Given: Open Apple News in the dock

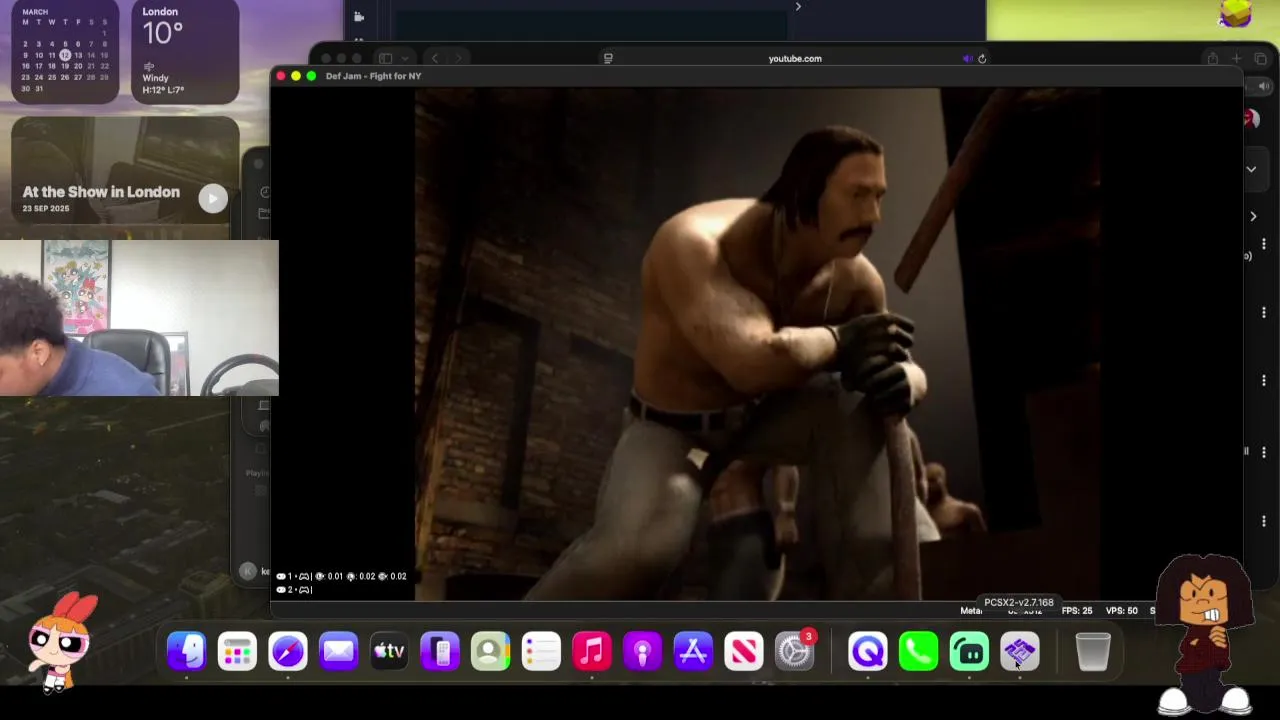Looking at the screenshot, I should point(744,652).
